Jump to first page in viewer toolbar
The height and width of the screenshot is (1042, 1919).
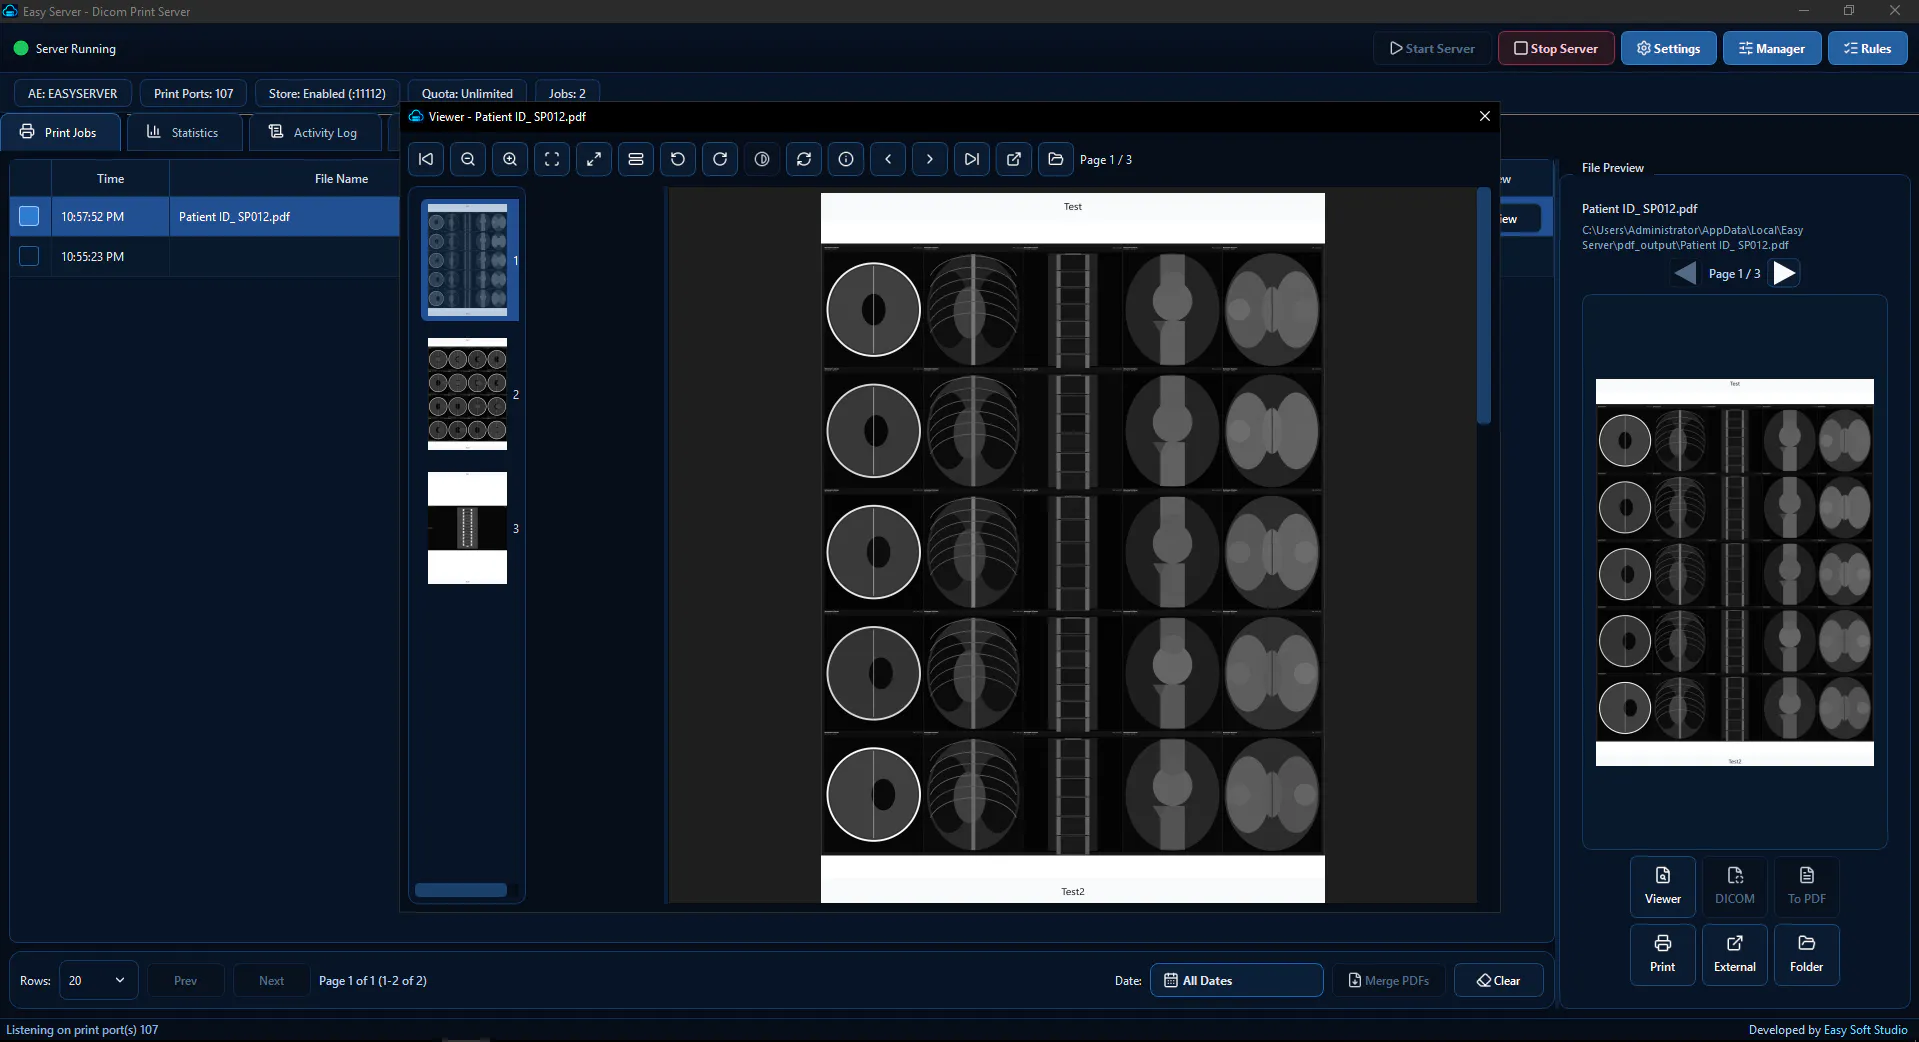tap(426, 159)
